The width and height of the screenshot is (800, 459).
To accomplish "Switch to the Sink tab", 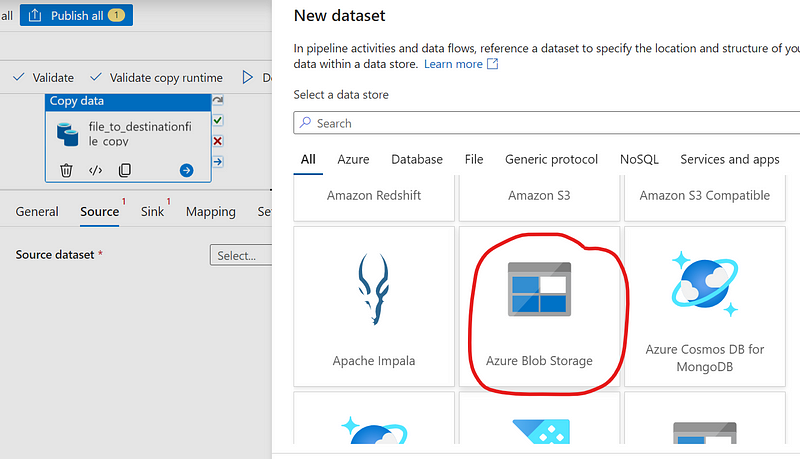I will [x=153, y=212].
